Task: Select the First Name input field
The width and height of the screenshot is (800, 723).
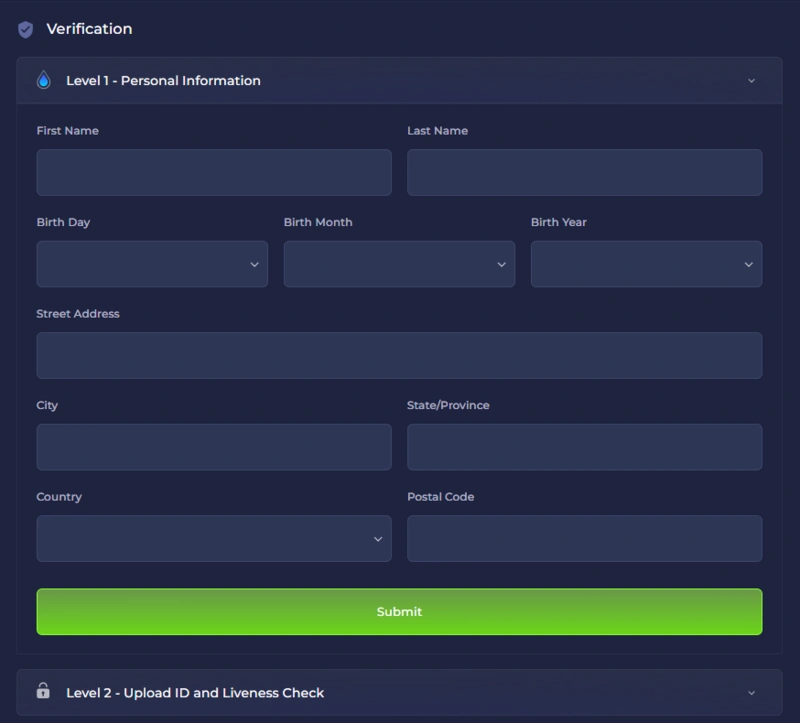Action: tap(214, 172)
